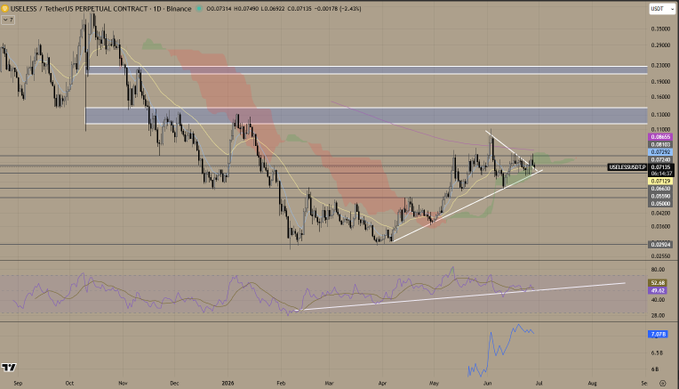The image size is (679, 389).
Task: Open the USDT currency dropdown
Action: click(x=662, y=9)
